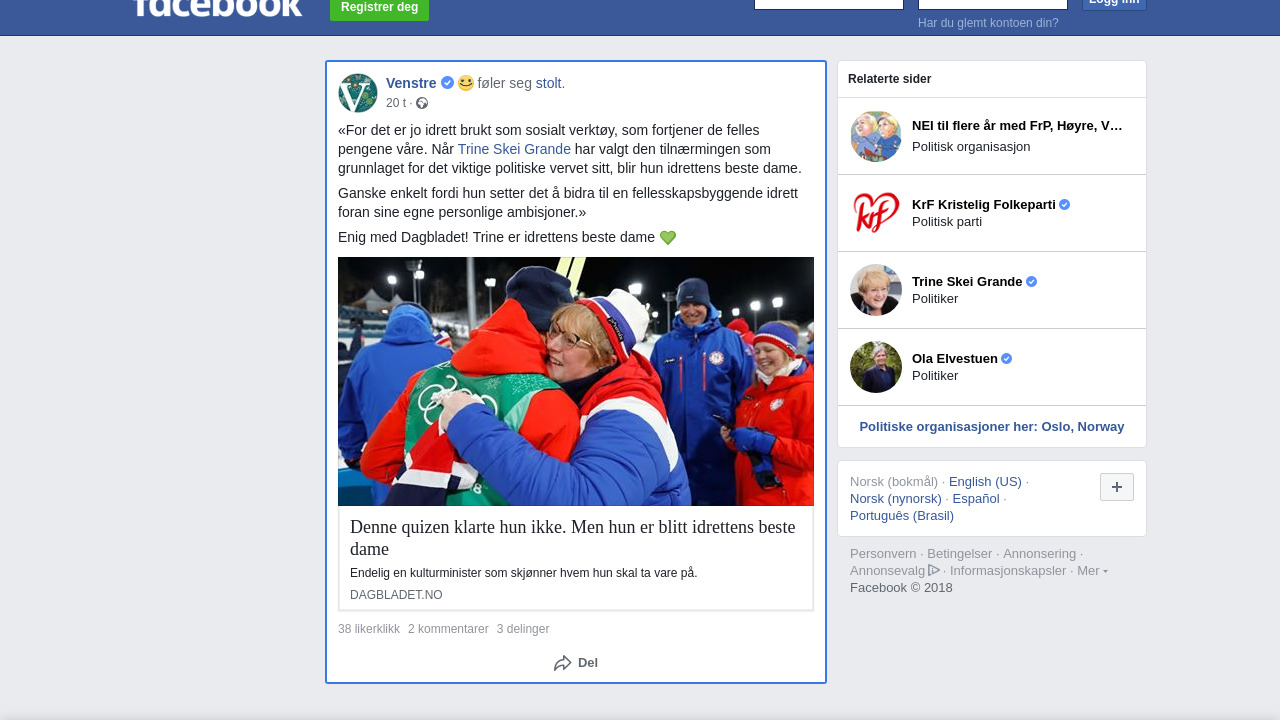This screenshot has width=1280, height=720.
Task: Open 'NEI til flere år med FrP, Høyre' page link
Action: click(x=1017, y=126)
